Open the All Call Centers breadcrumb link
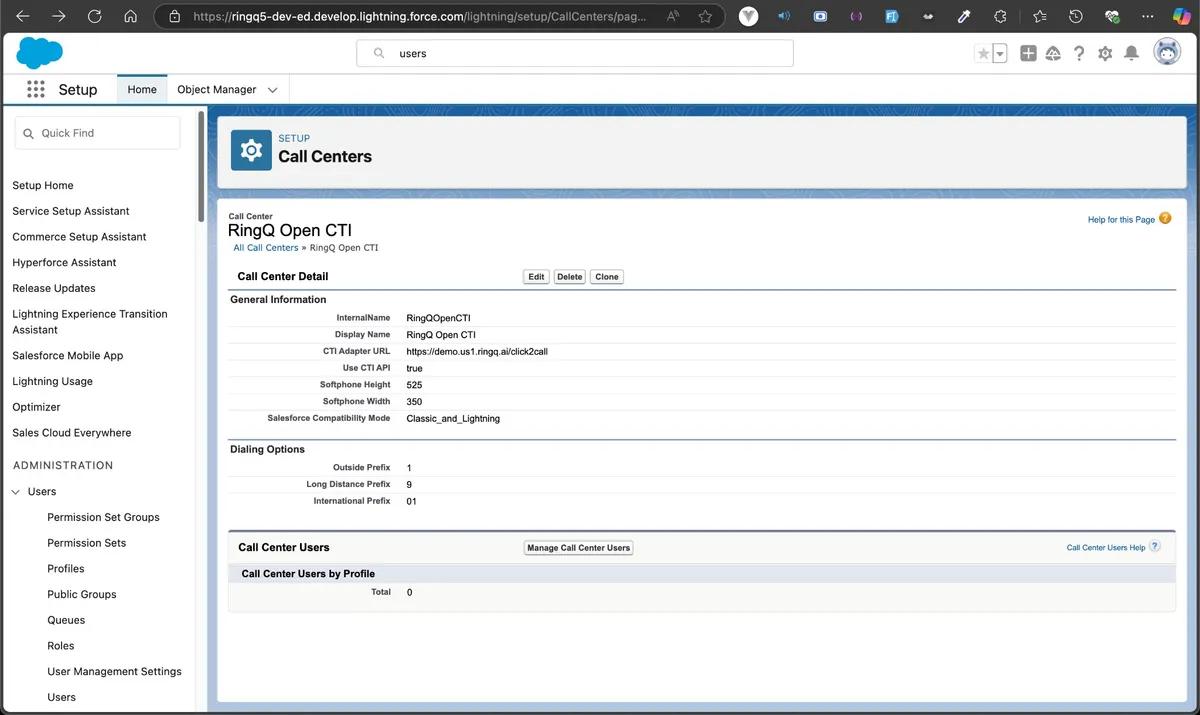 pos(266,247)
